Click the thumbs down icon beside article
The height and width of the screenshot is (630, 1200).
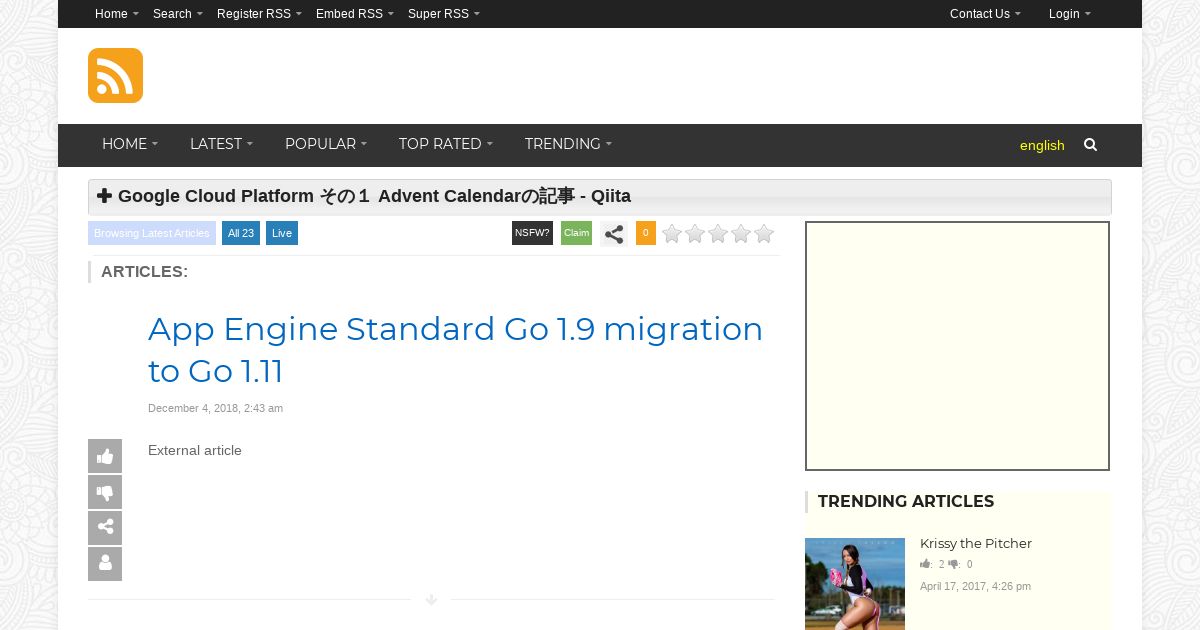click(x=105, y=492)
